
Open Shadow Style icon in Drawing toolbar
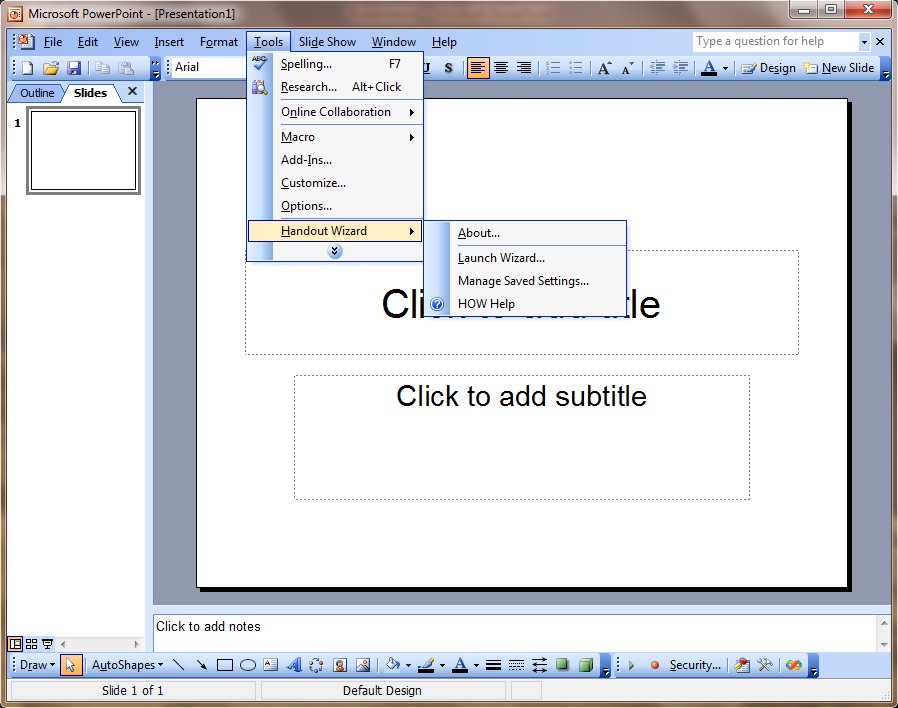point(562,664)
